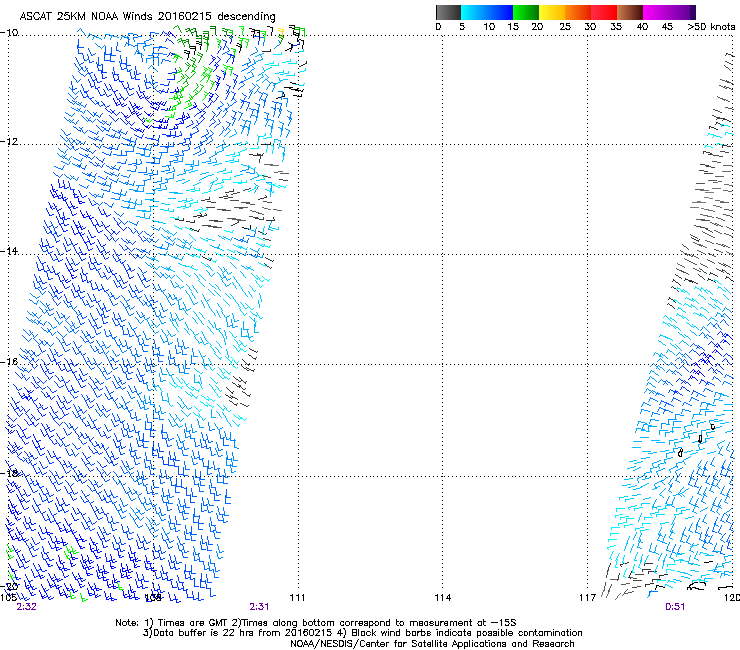Click the '-12' latitude axis label
This screenshot has width=740, height=650.
[x=9, y=142]
